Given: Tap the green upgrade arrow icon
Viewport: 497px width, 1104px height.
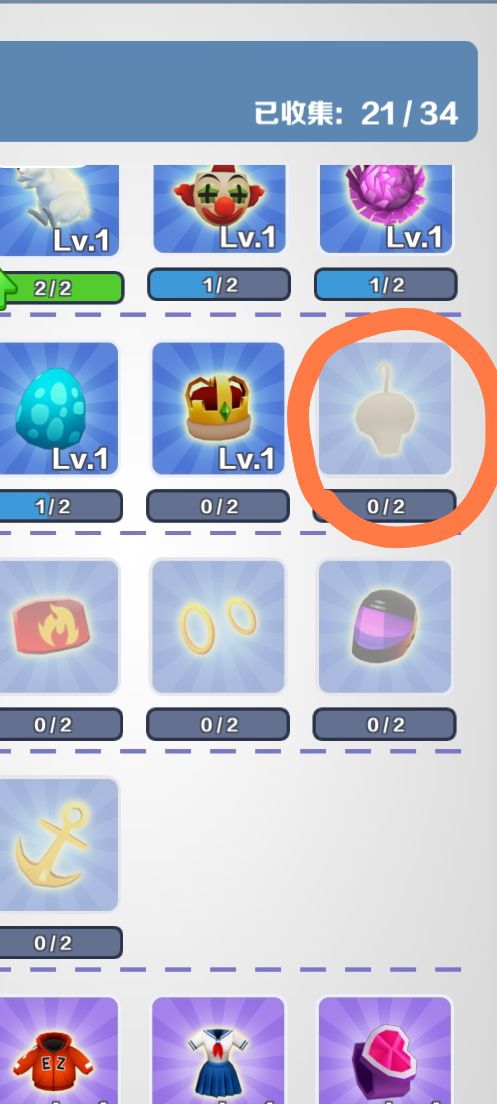Looking at the screenshot, I should [7, 289].
